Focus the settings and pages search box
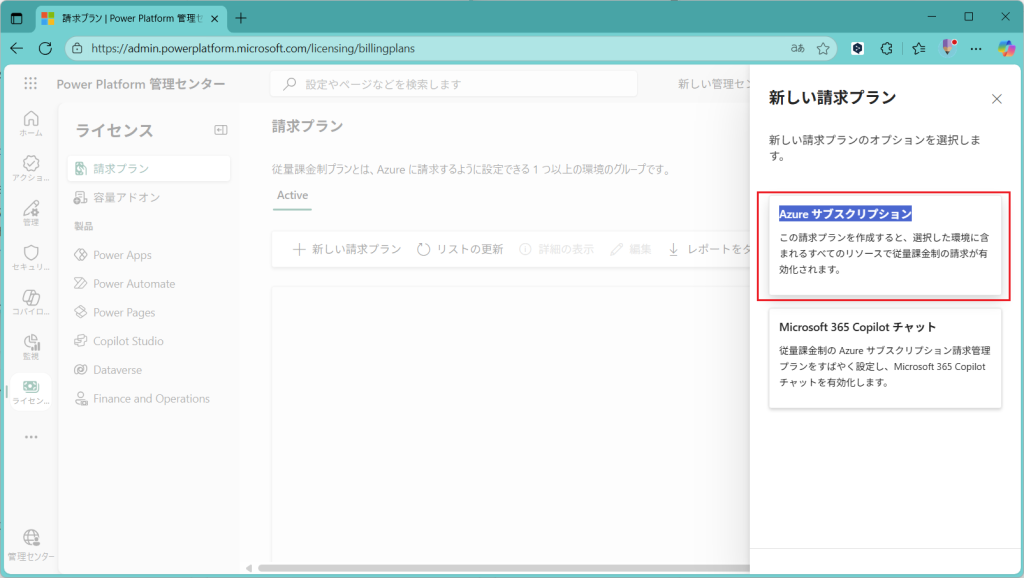Screen dimensions: 1024x578 (x=453, y=84)
